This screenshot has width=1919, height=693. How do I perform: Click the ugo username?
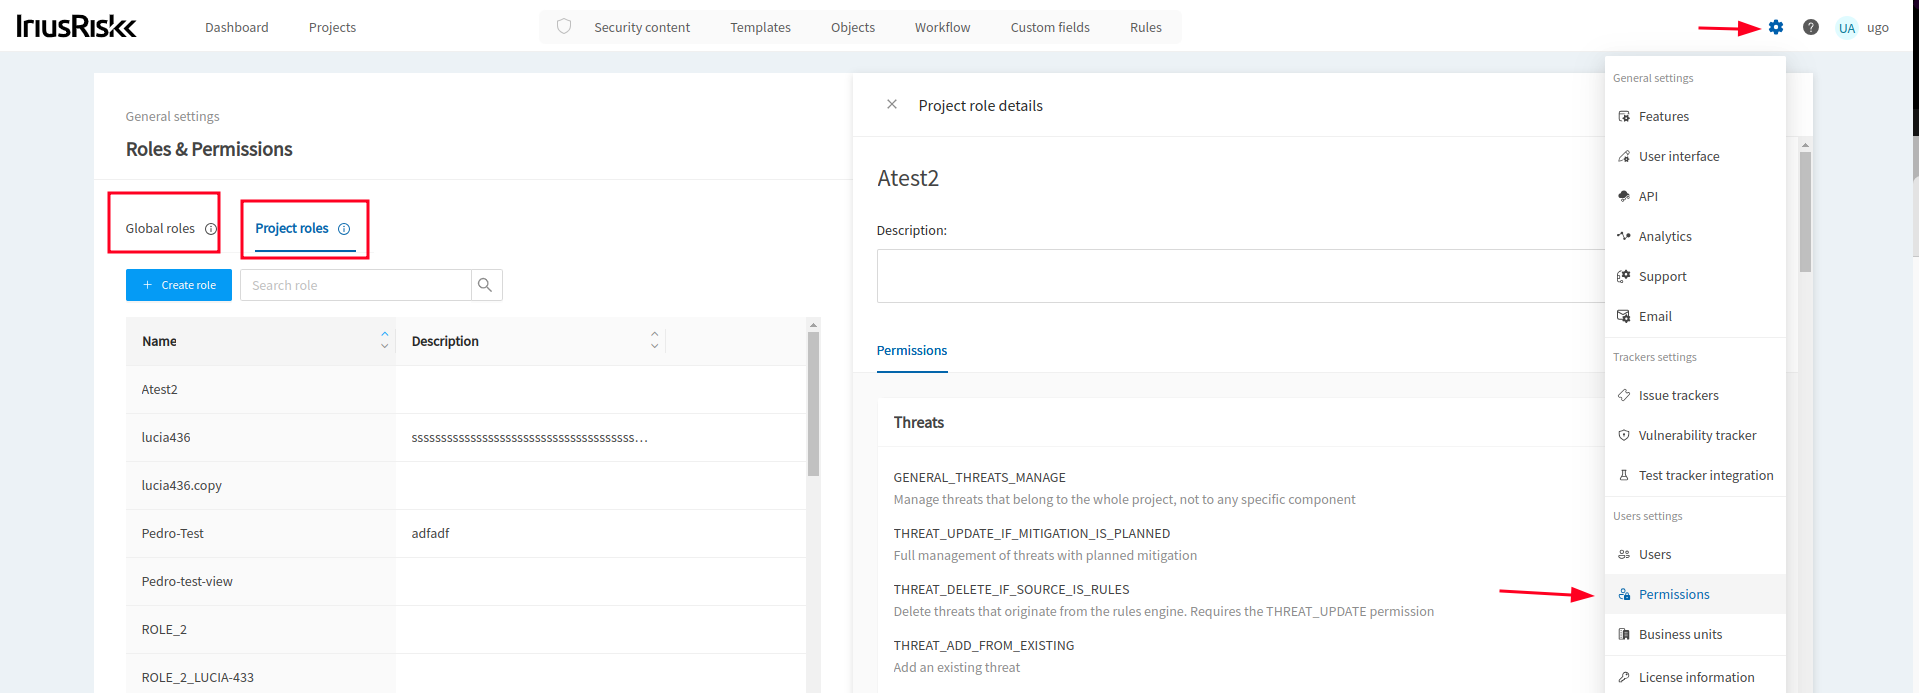[1878, 28]
